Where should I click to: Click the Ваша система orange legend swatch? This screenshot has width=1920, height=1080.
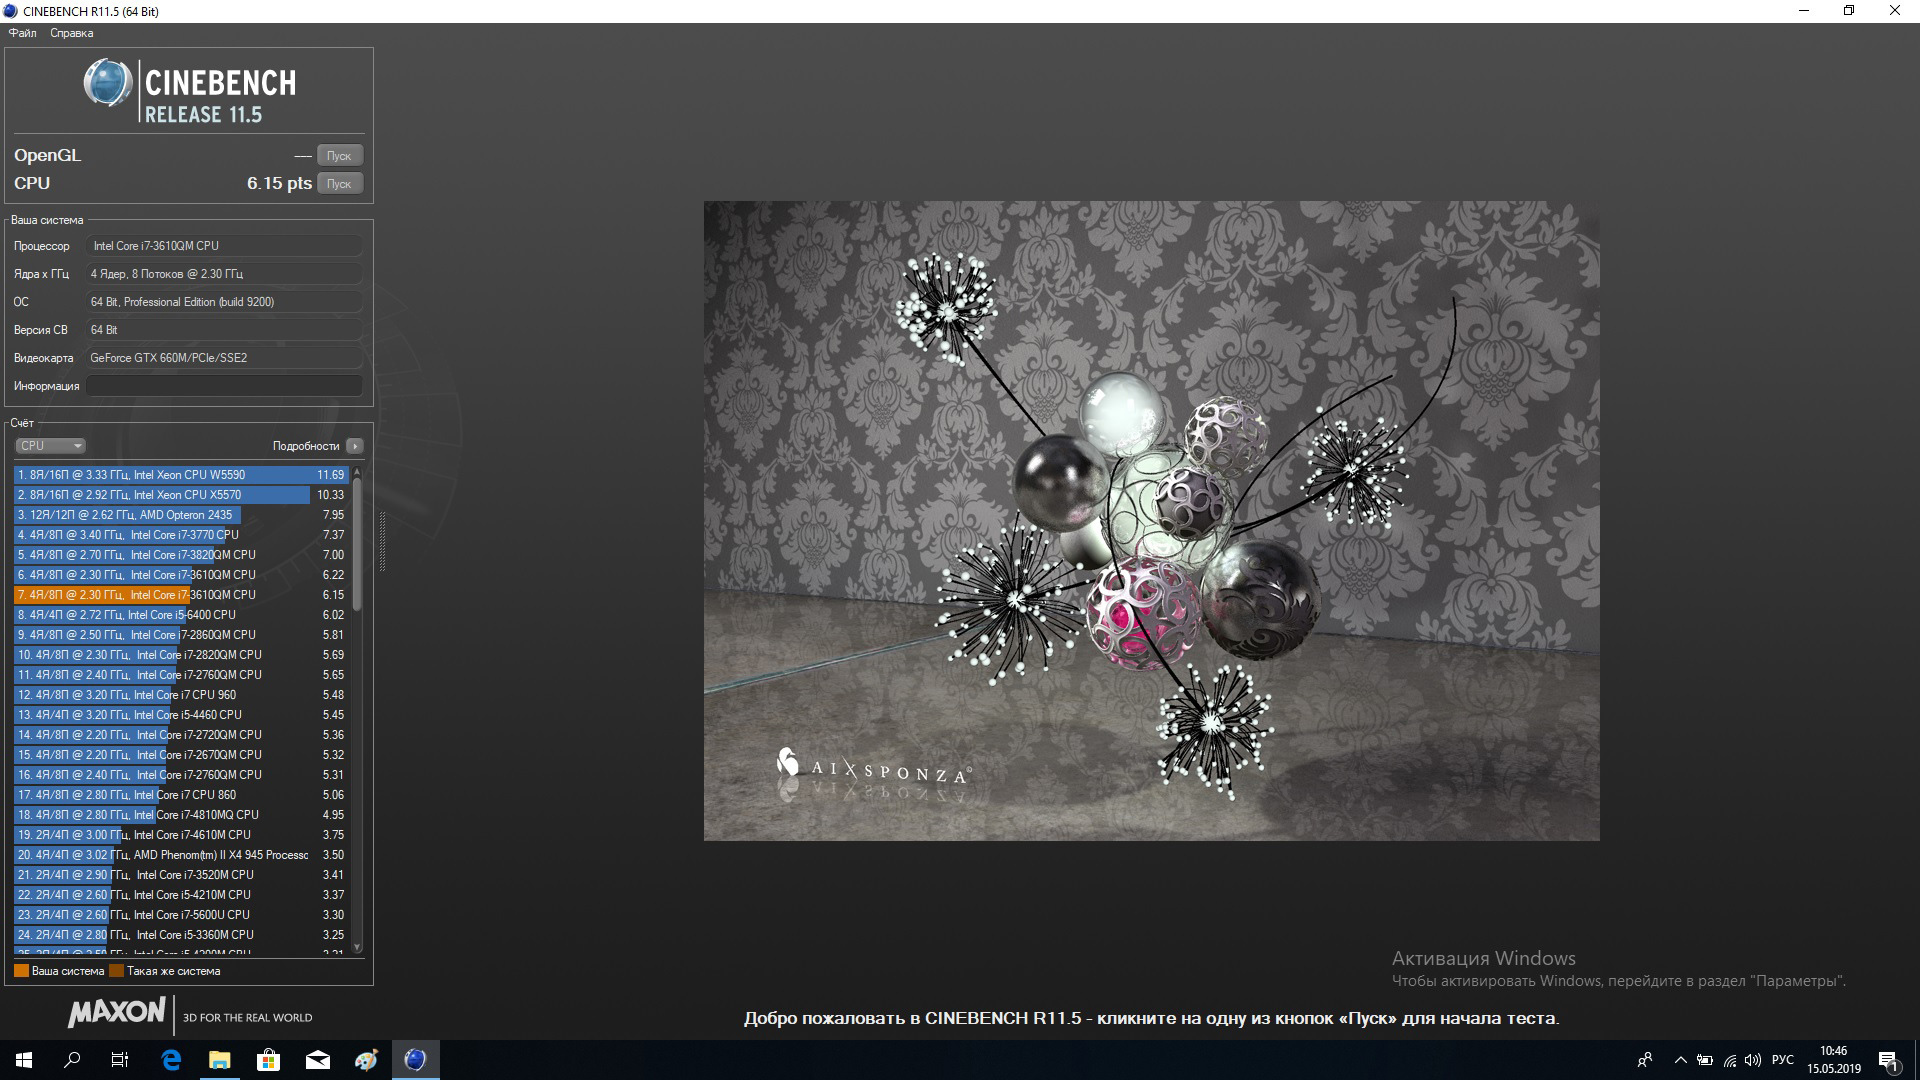pyautogui.click(x=21, y=971)
